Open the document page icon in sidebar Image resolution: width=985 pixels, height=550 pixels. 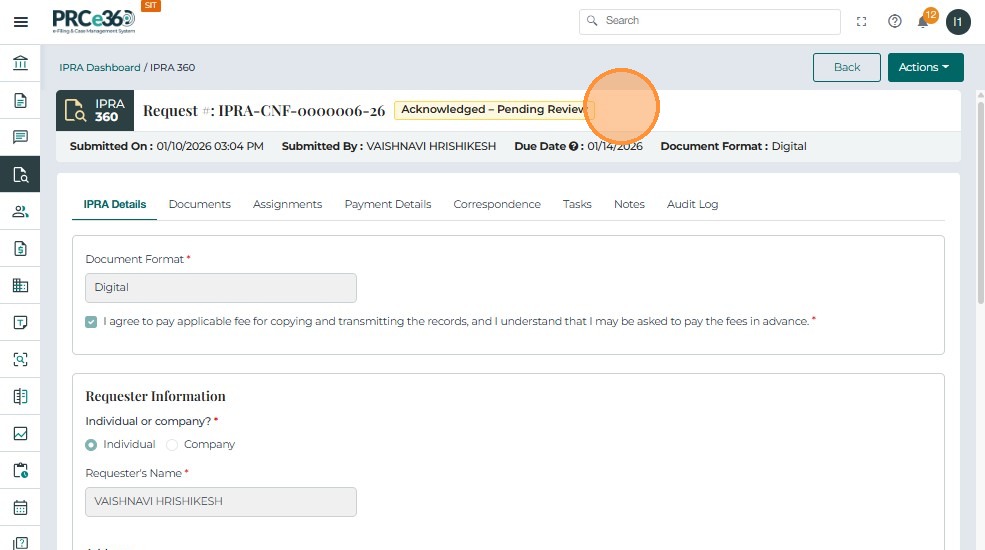pos(20,100)
